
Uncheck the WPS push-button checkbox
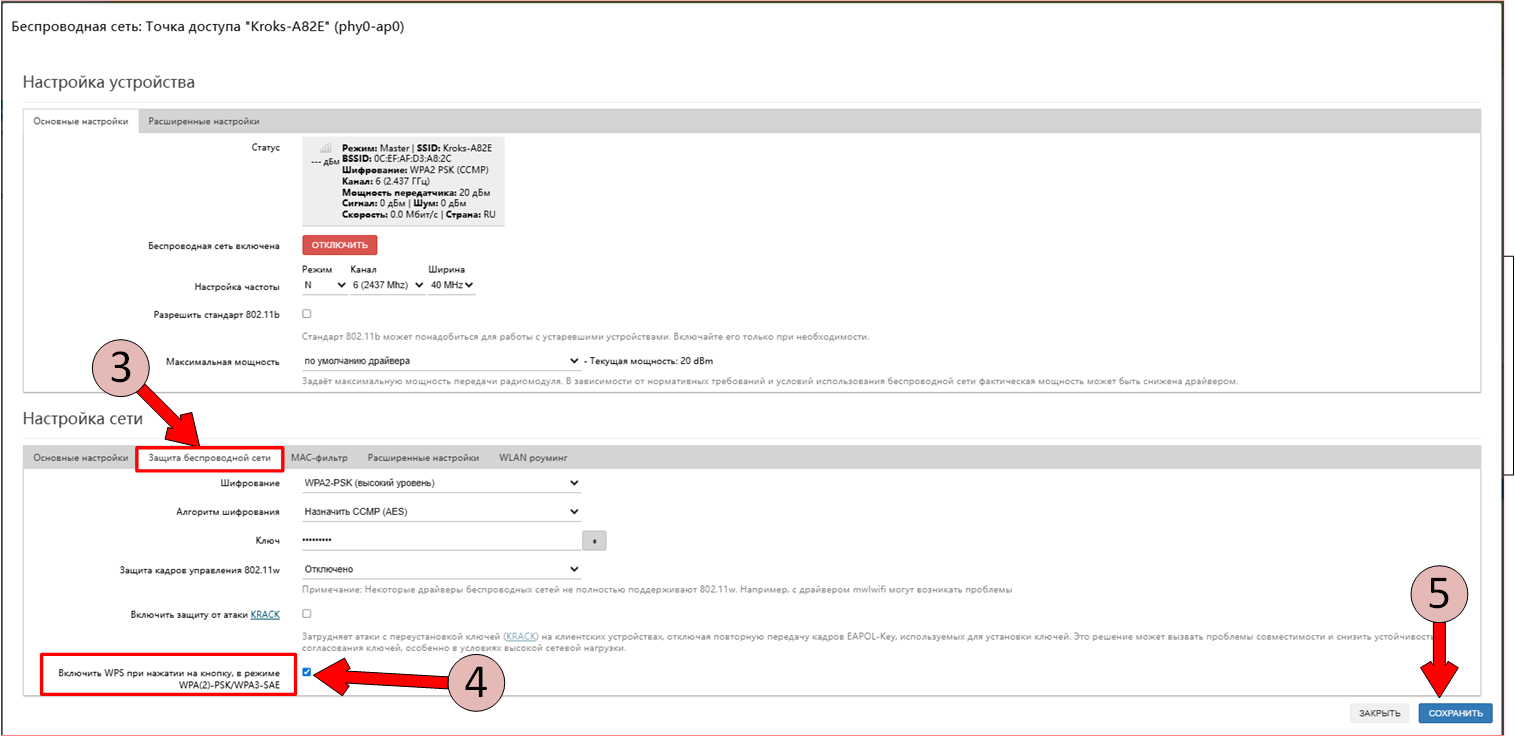pos(307,672)
